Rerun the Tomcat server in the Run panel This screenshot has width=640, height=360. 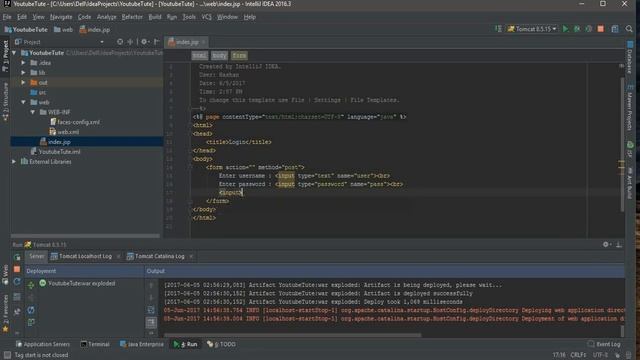click(x=17, y=257)
